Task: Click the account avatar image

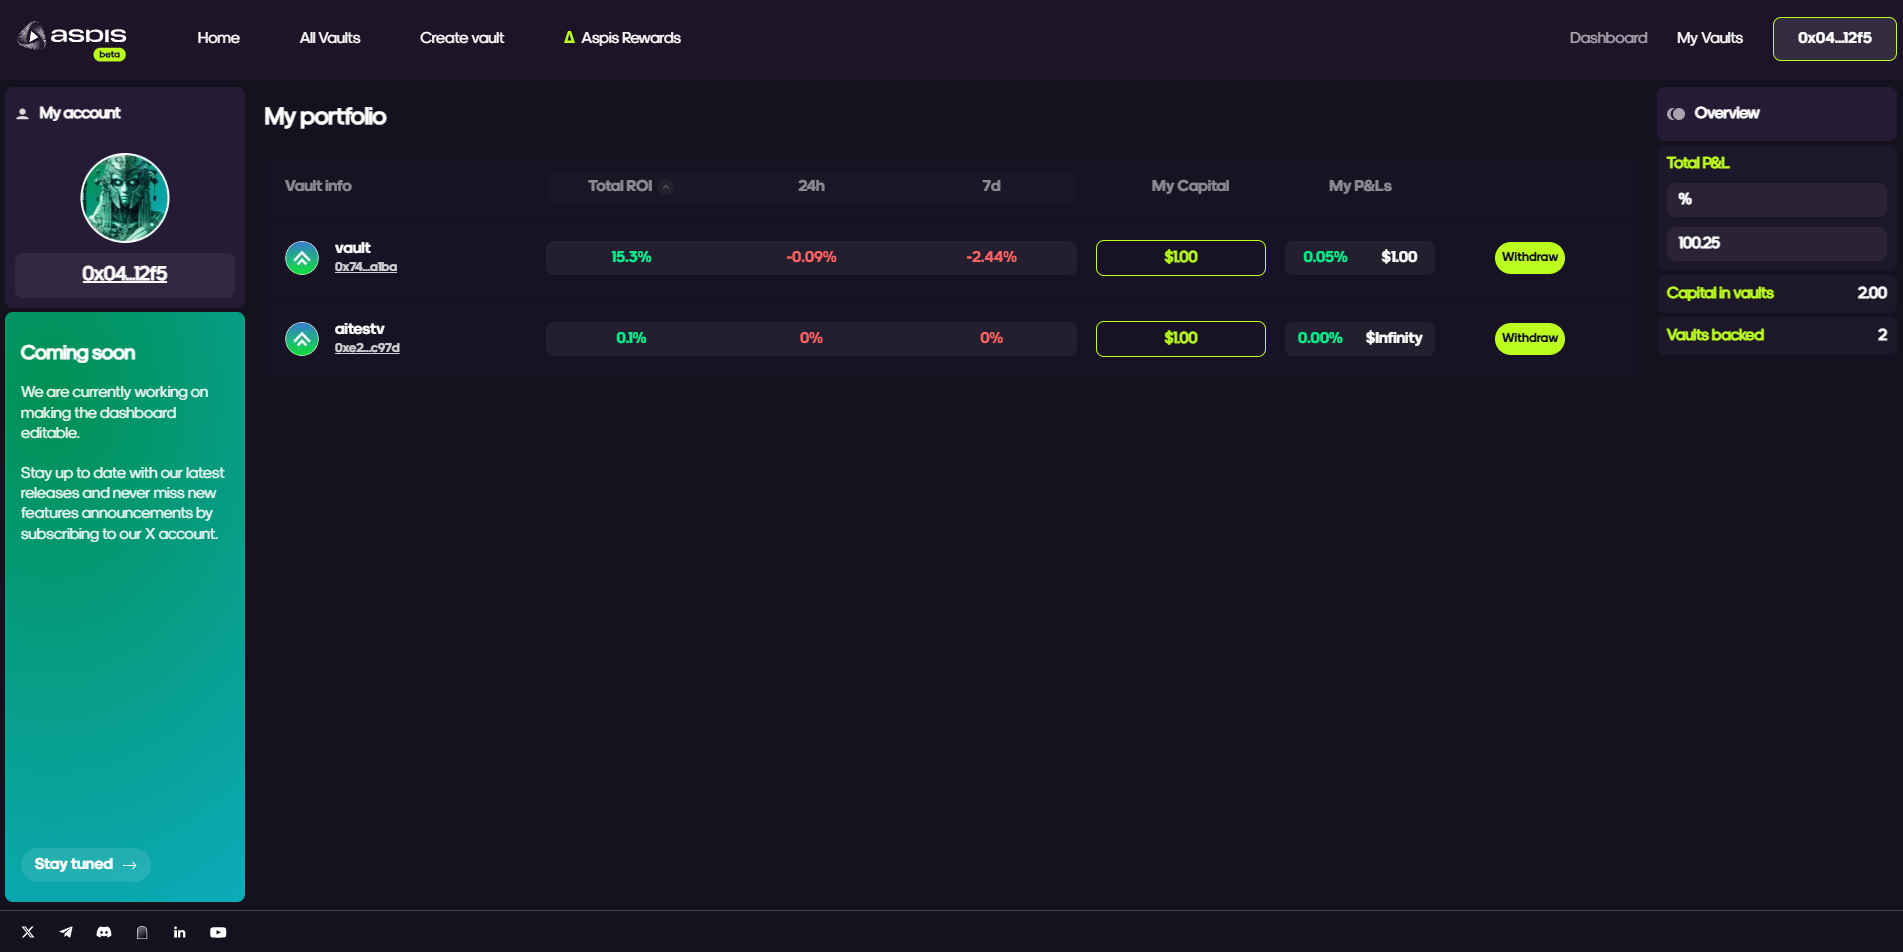Action: point(125,198)
